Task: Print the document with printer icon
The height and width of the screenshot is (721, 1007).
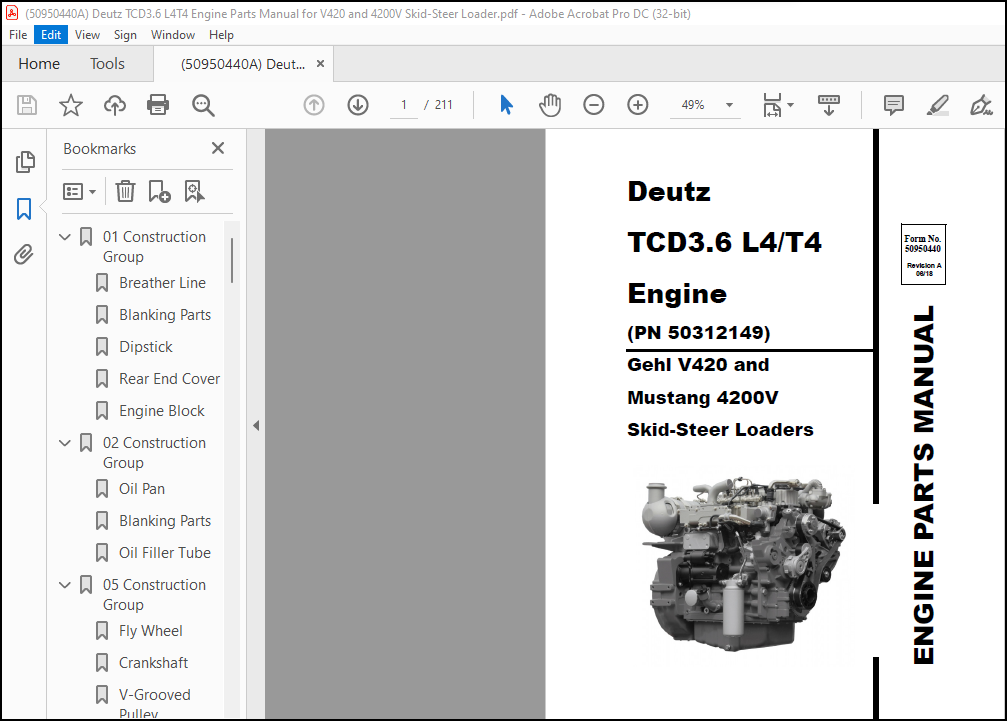Action: pyautogui.click(x=158, y=105)
